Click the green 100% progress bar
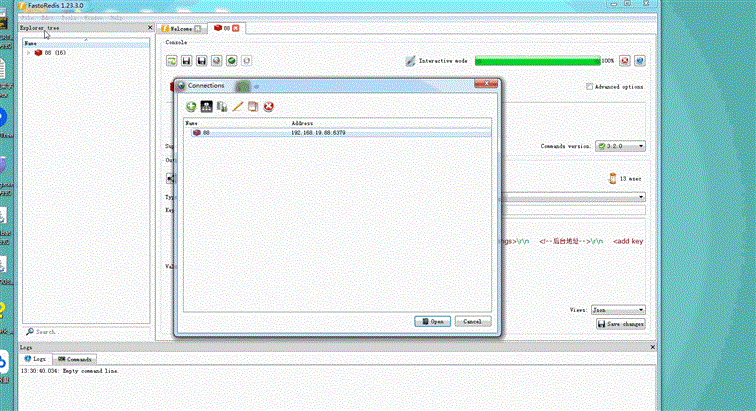756x411 pixels. click(538, 61)
